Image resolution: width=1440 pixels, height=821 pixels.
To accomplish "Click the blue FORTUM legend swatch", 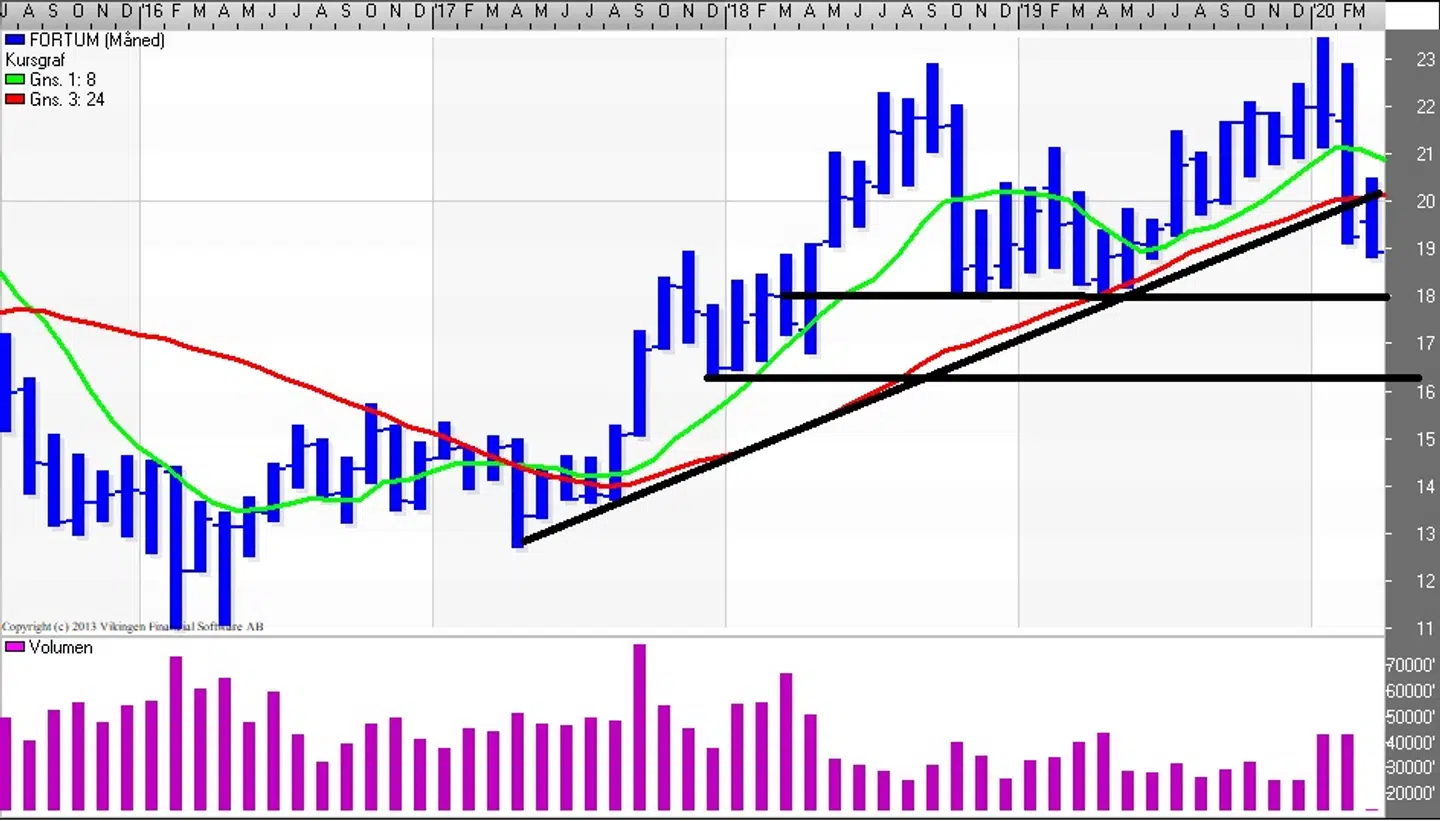I will point(14,40).
